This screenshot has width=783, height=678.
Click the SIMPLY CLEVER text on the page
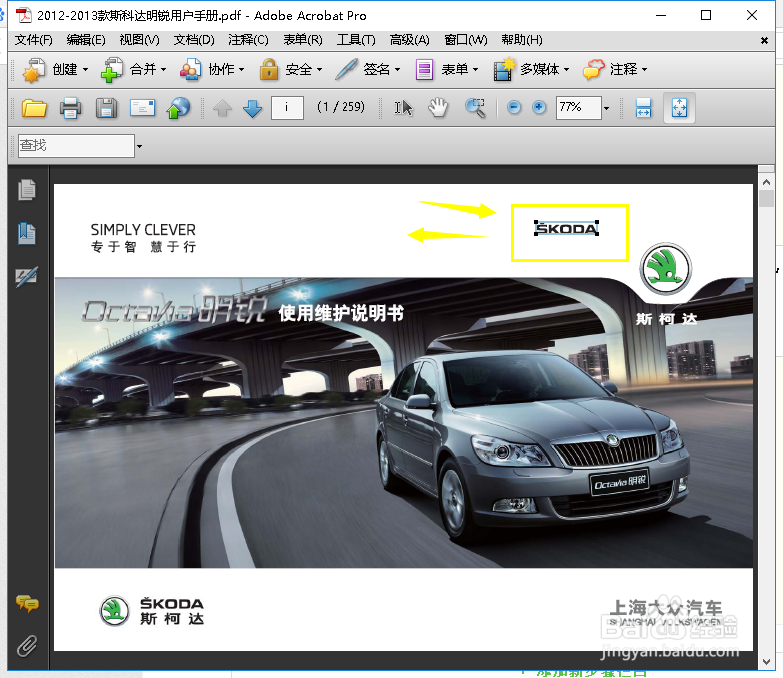pos(143,230)
